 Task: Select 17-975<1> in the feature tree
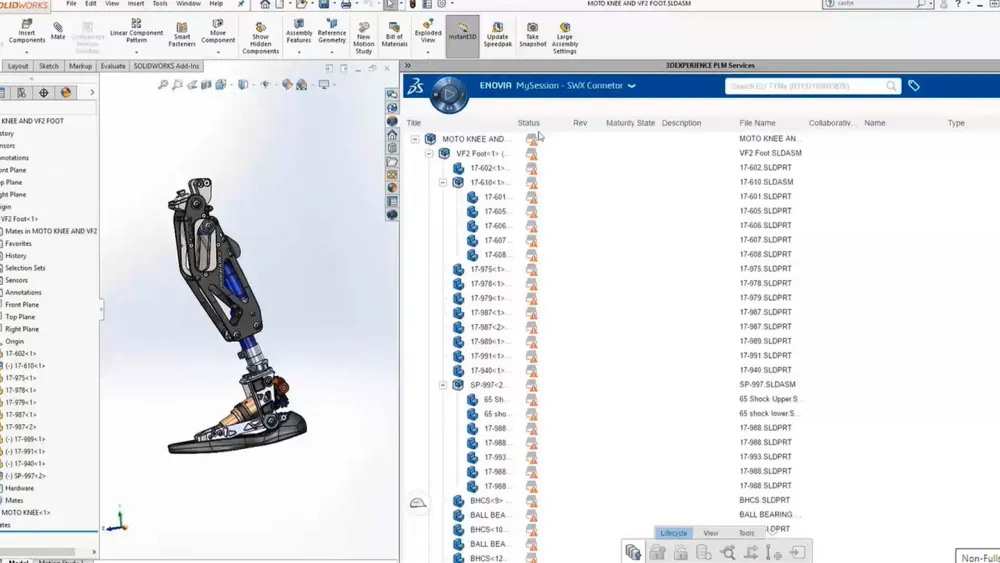click(x=20, y=378)
